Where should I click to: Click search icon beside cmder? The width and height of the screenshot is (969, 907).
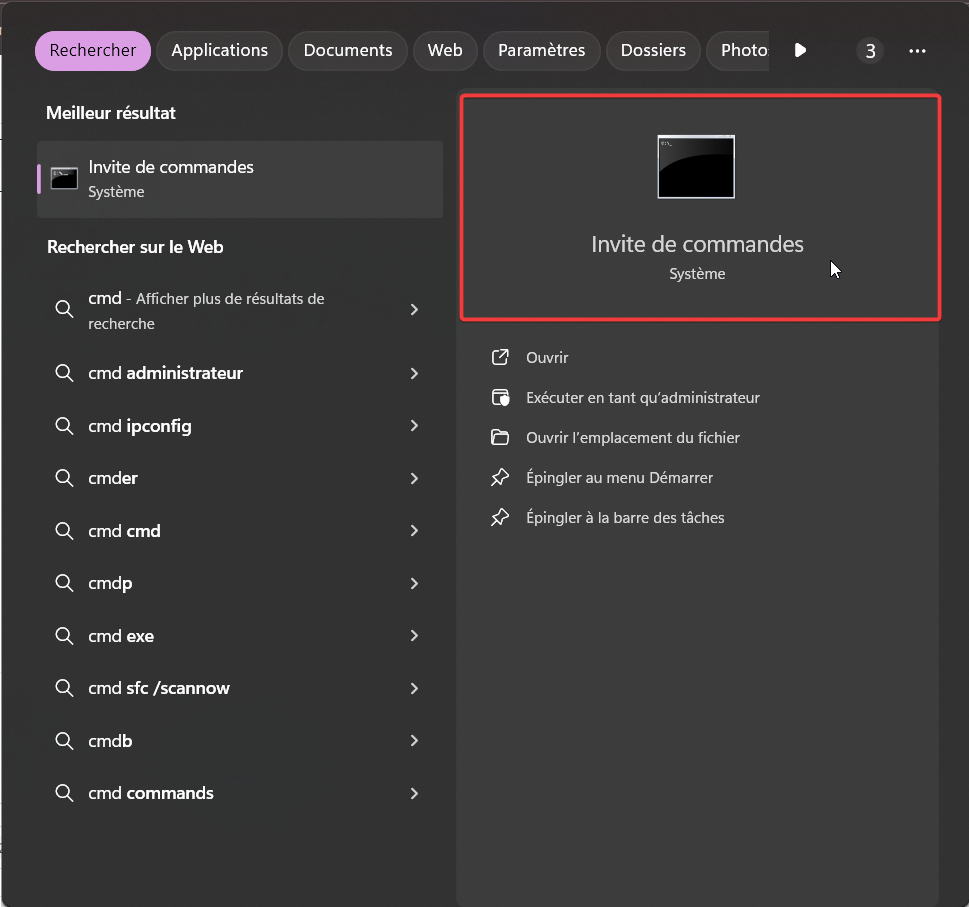point(64,478)
